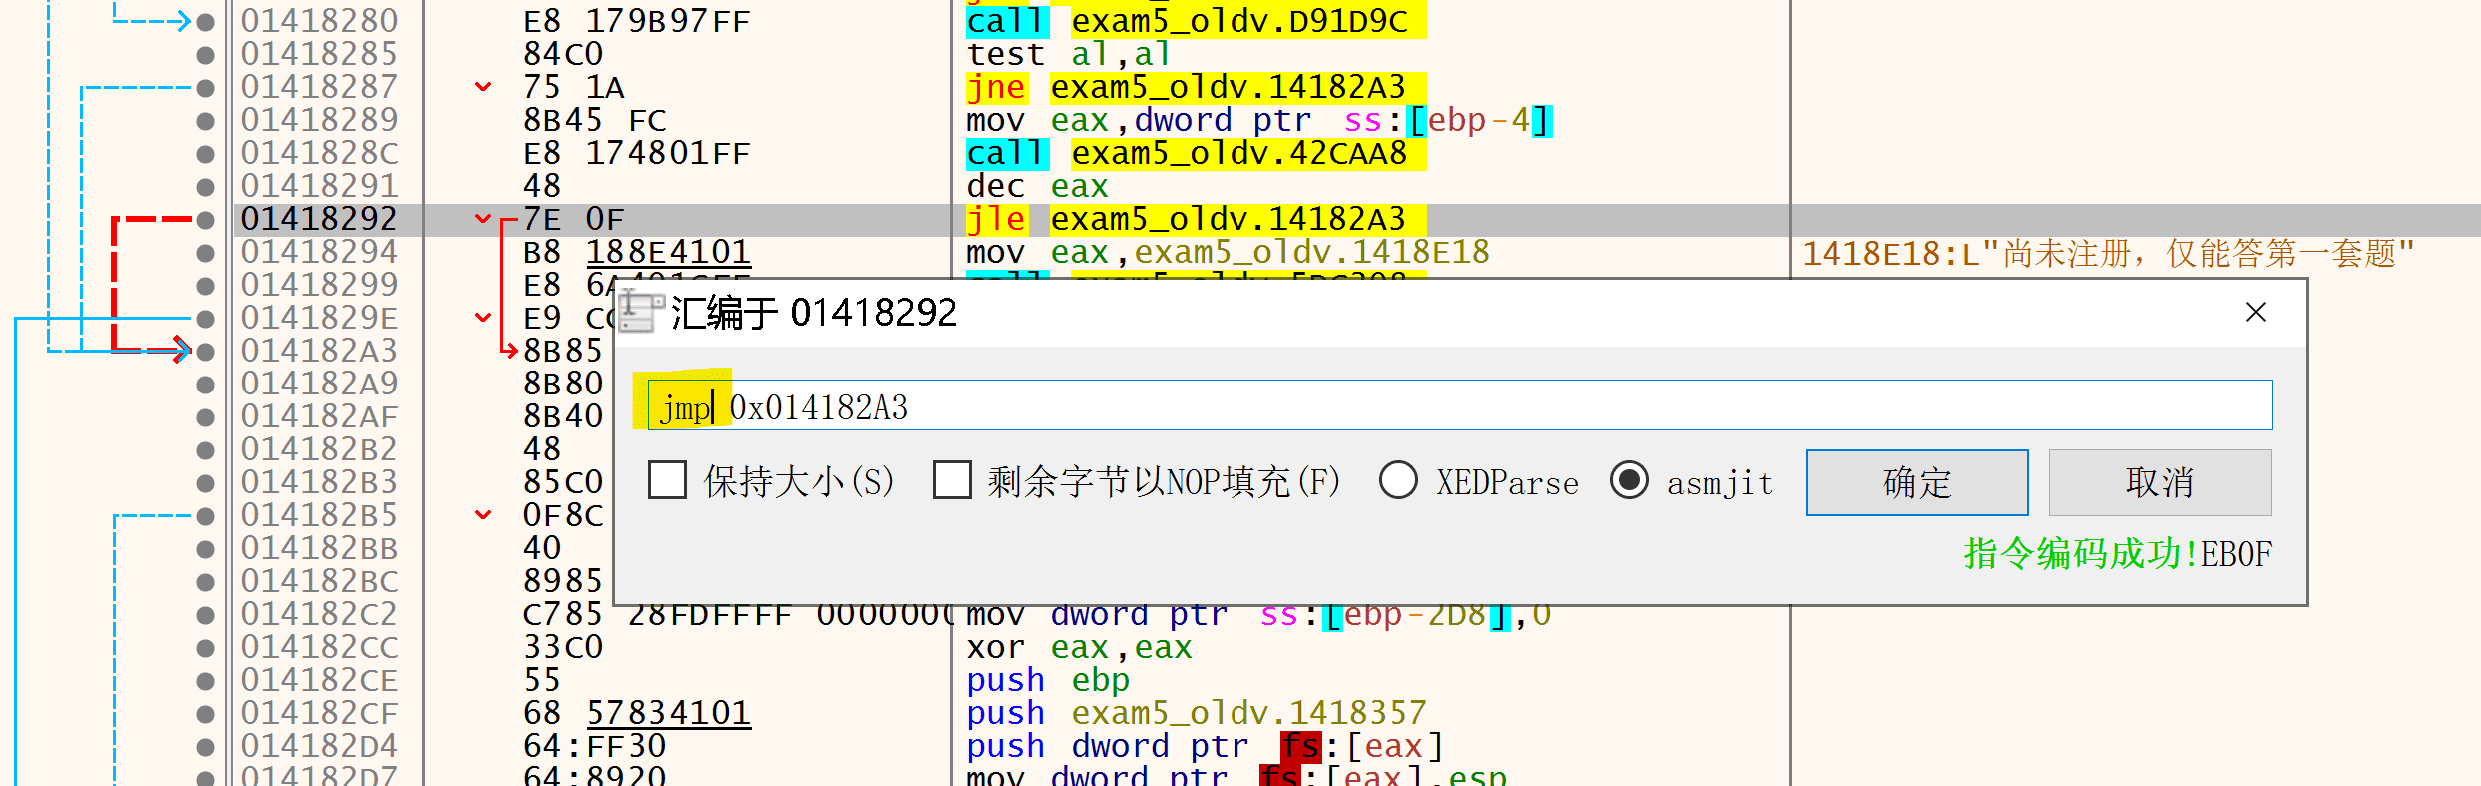Click mov eax,exam5_oldv.1418E18 instruction
This screenshot has height=786, width=2481.
click(x=1228, y=252)
